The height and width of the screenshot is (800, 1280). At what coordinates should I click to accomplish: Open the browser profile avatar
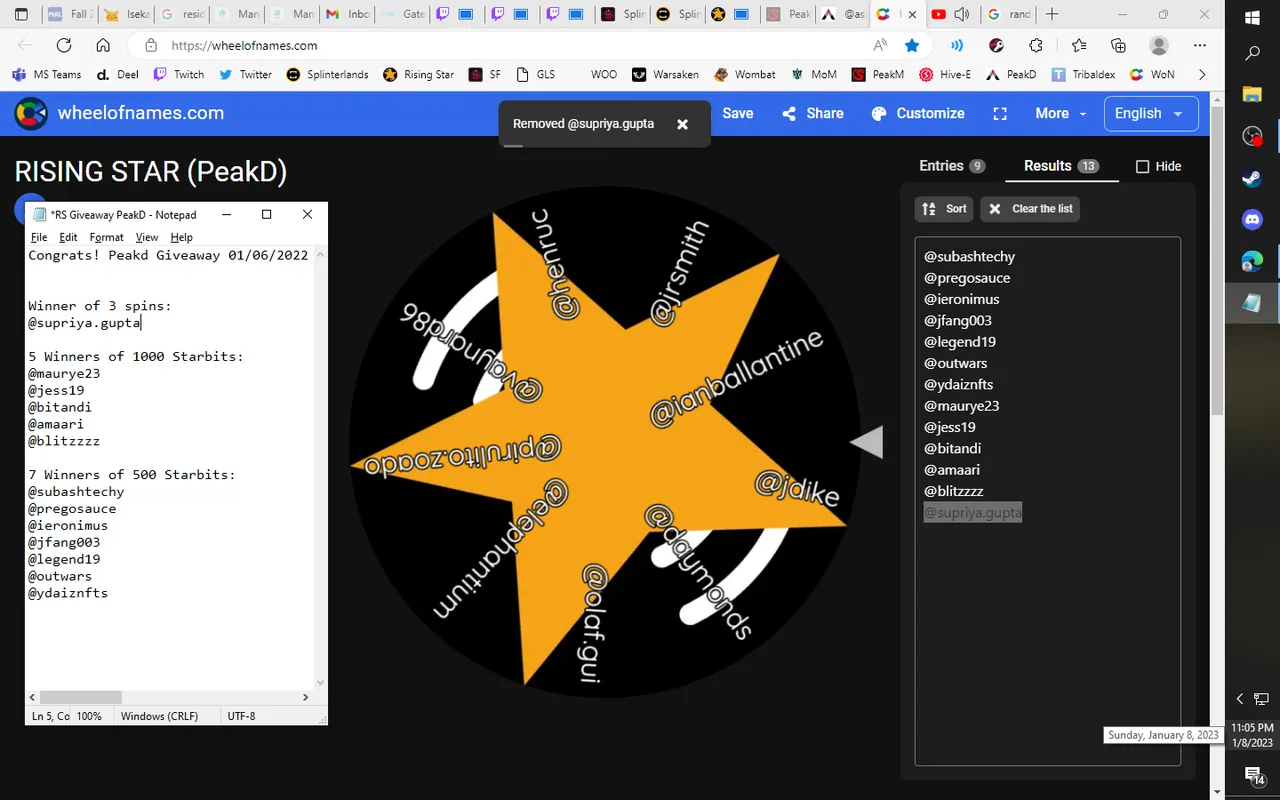tap(1159, 45)
